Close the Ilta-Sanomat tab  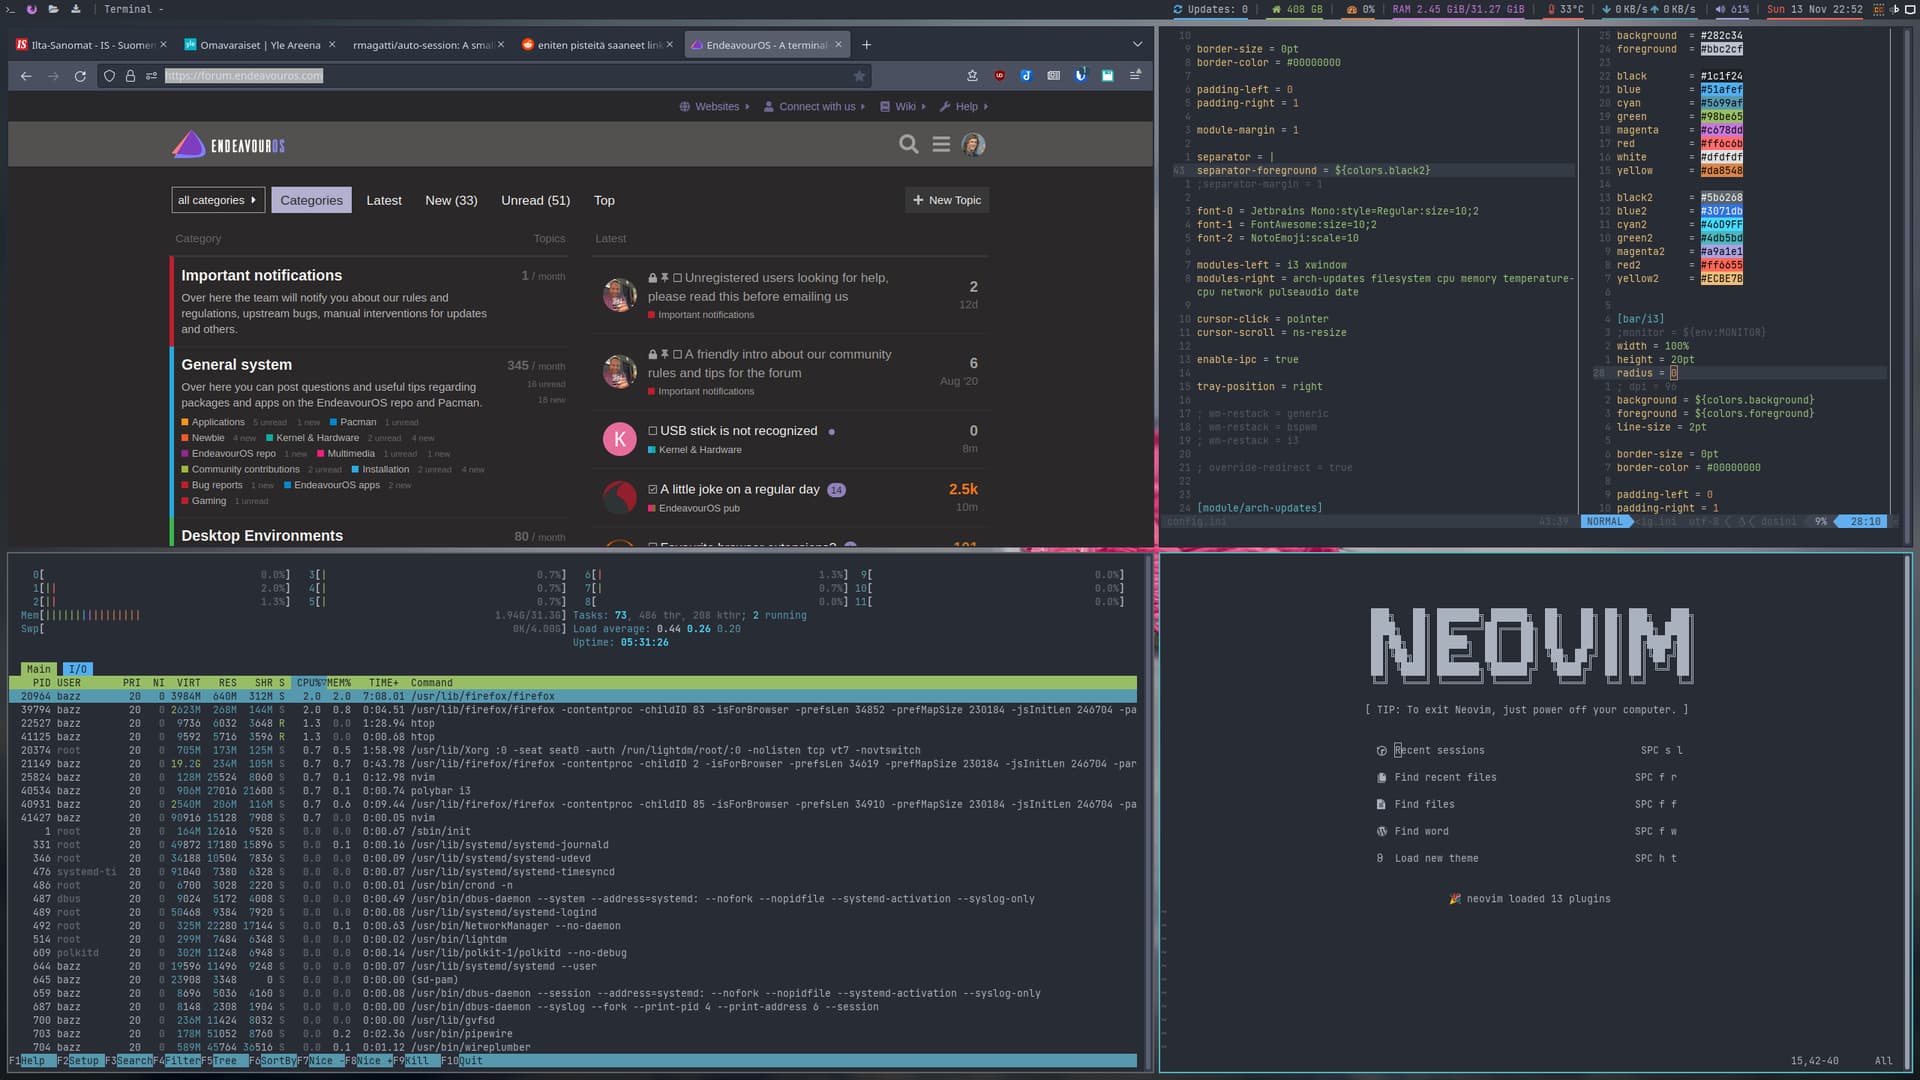tap(164, 45)
